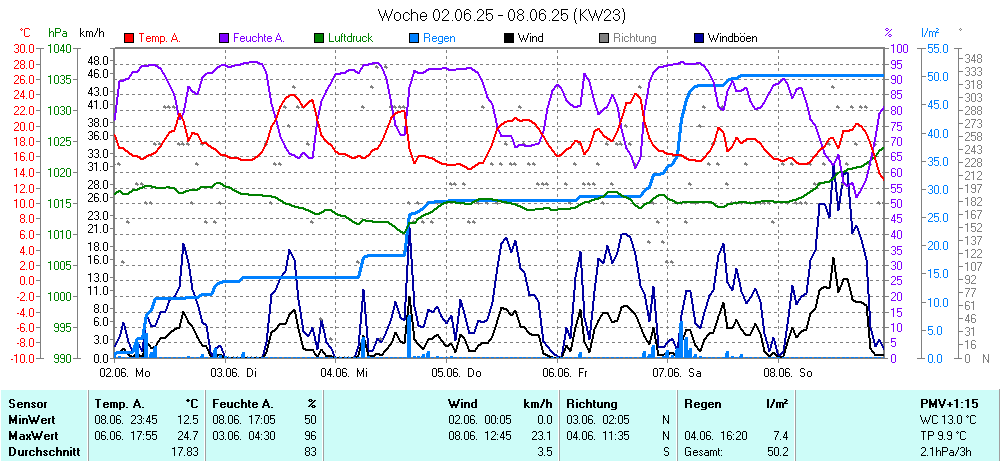
Task: Click the purple Feuchte A. legend swatch
Action: coord(224,38)
